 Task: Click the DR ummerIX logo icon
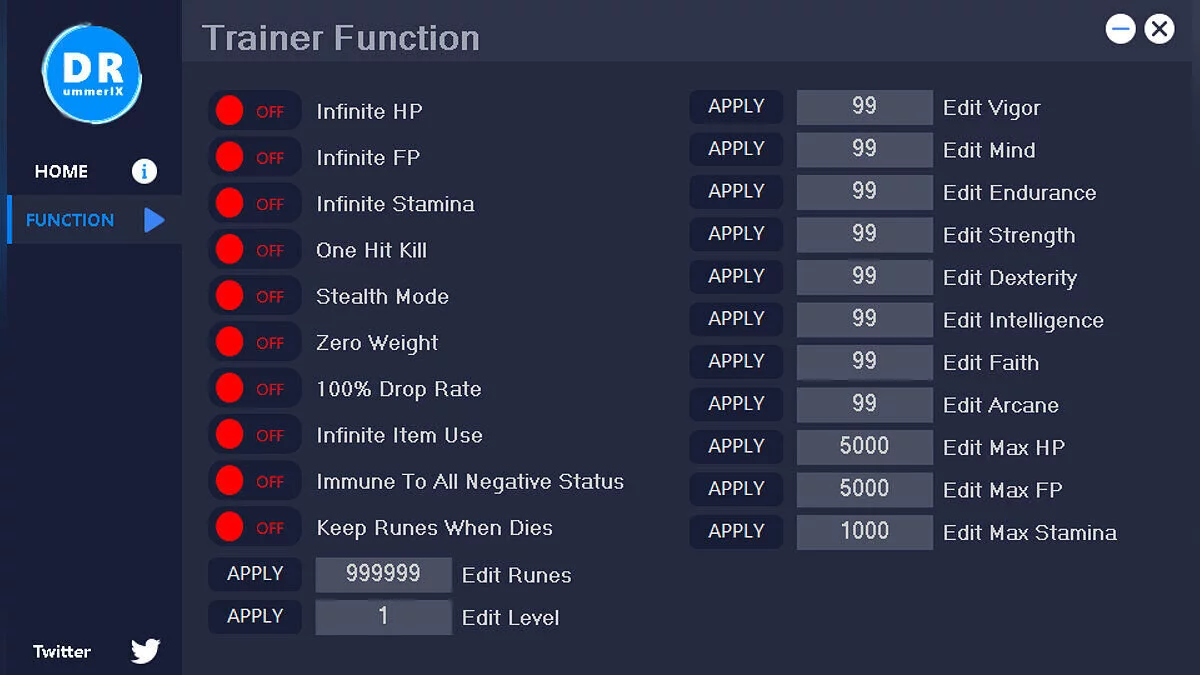(92, 75)
